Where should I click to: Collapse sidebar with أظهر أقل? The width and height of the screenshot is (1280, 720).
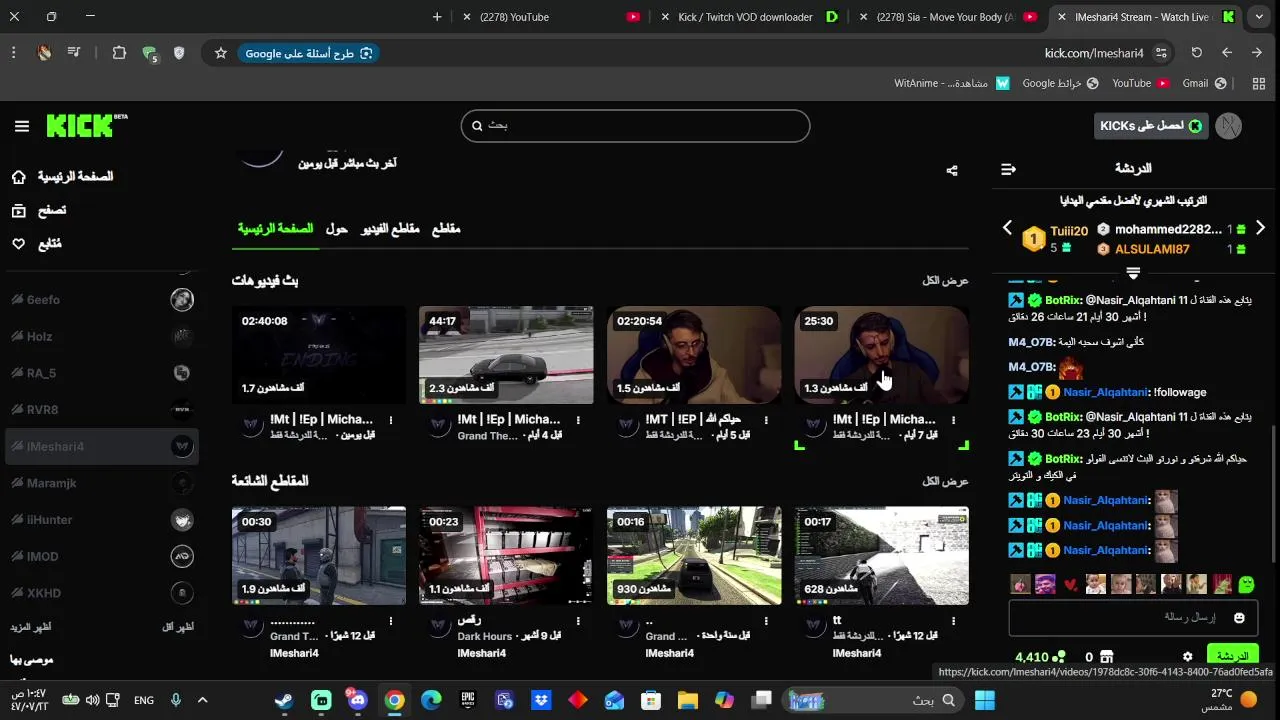(x=178, y=627)
